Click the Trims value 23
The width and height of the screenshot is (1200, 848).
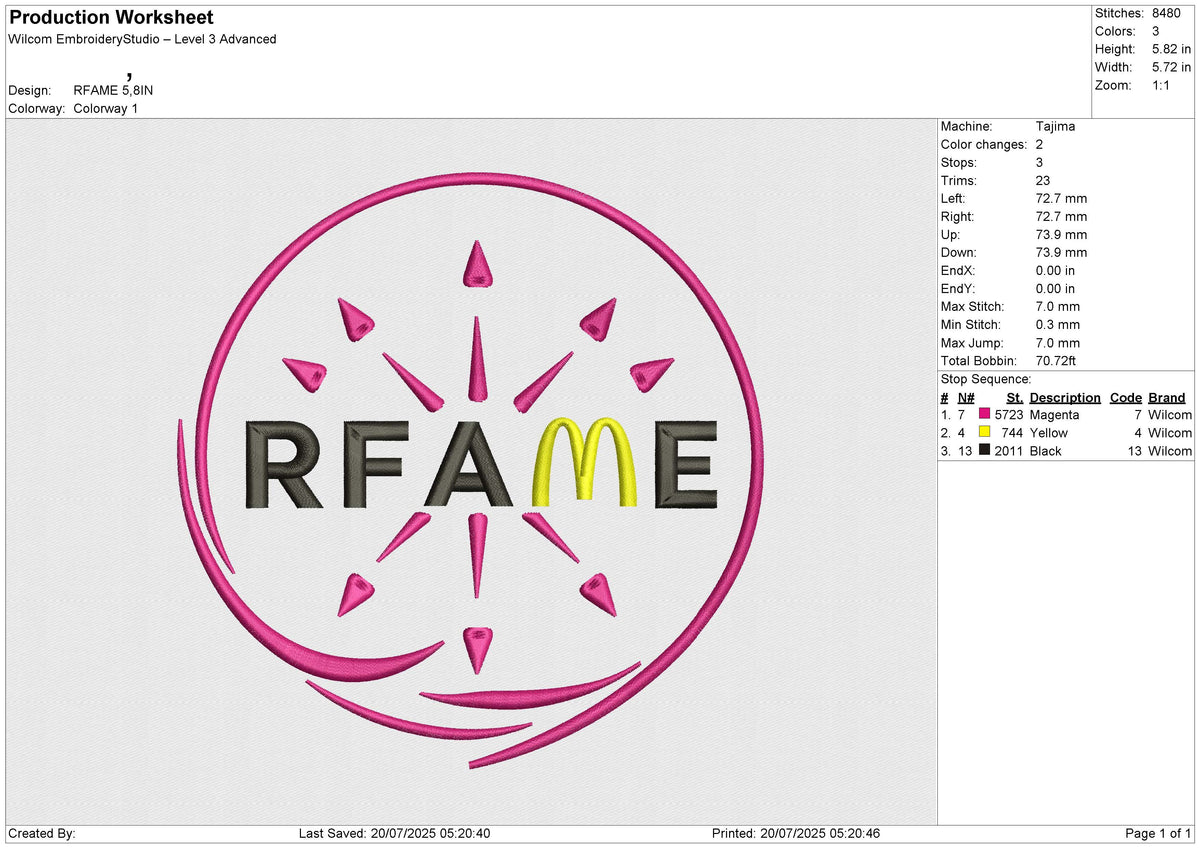click(1044, 180)
